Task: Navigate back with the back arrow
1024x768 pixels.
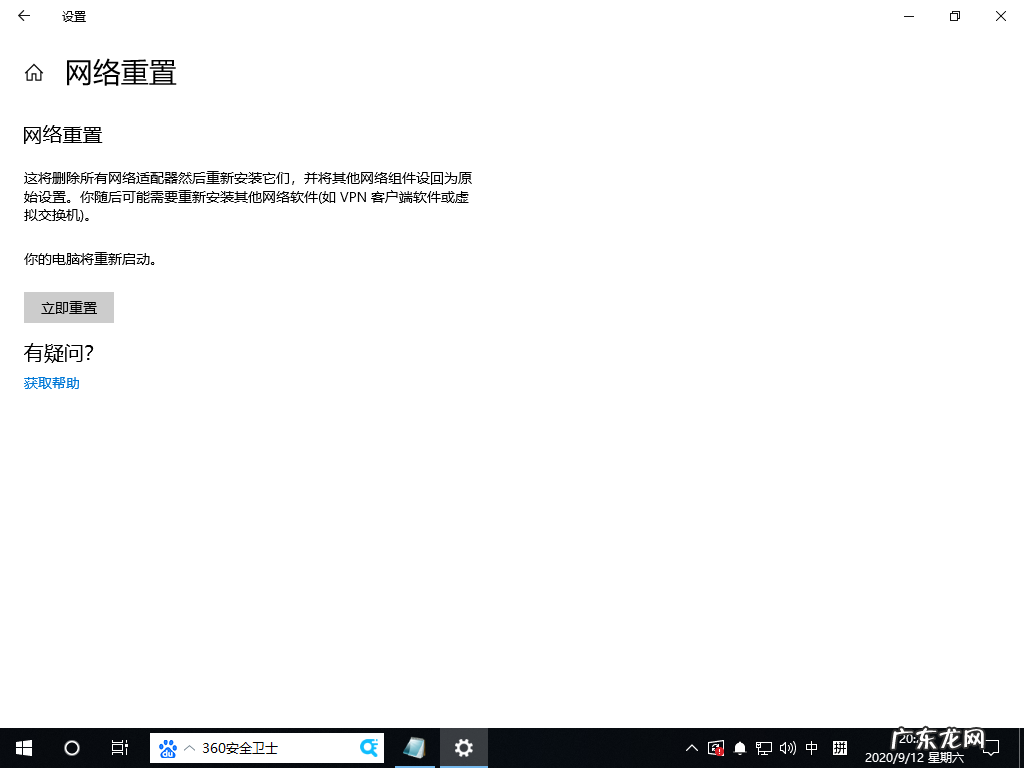Action: tap(23, 16)
